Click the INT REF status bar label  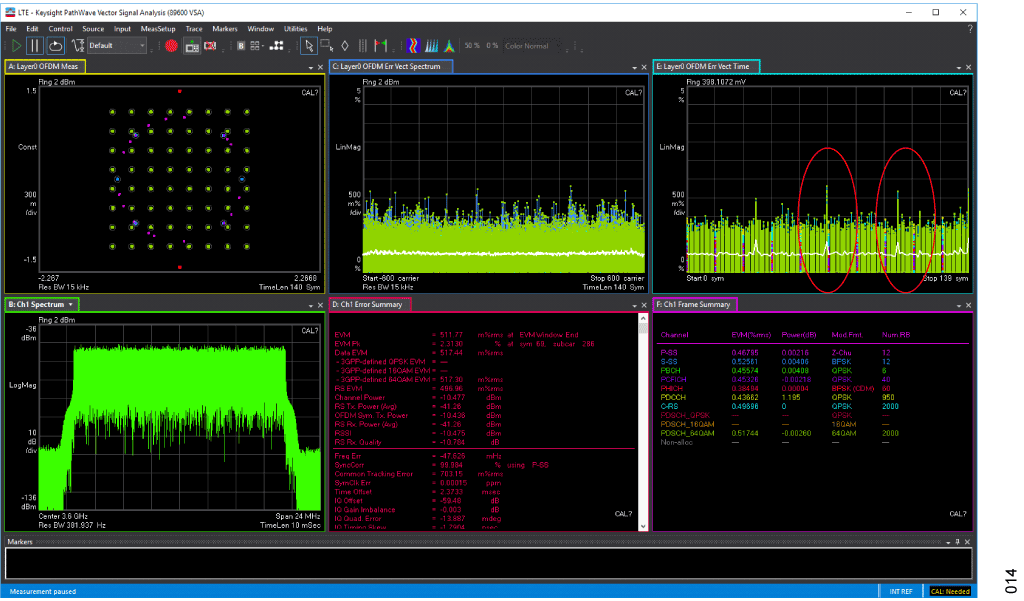tap(901, 591)
